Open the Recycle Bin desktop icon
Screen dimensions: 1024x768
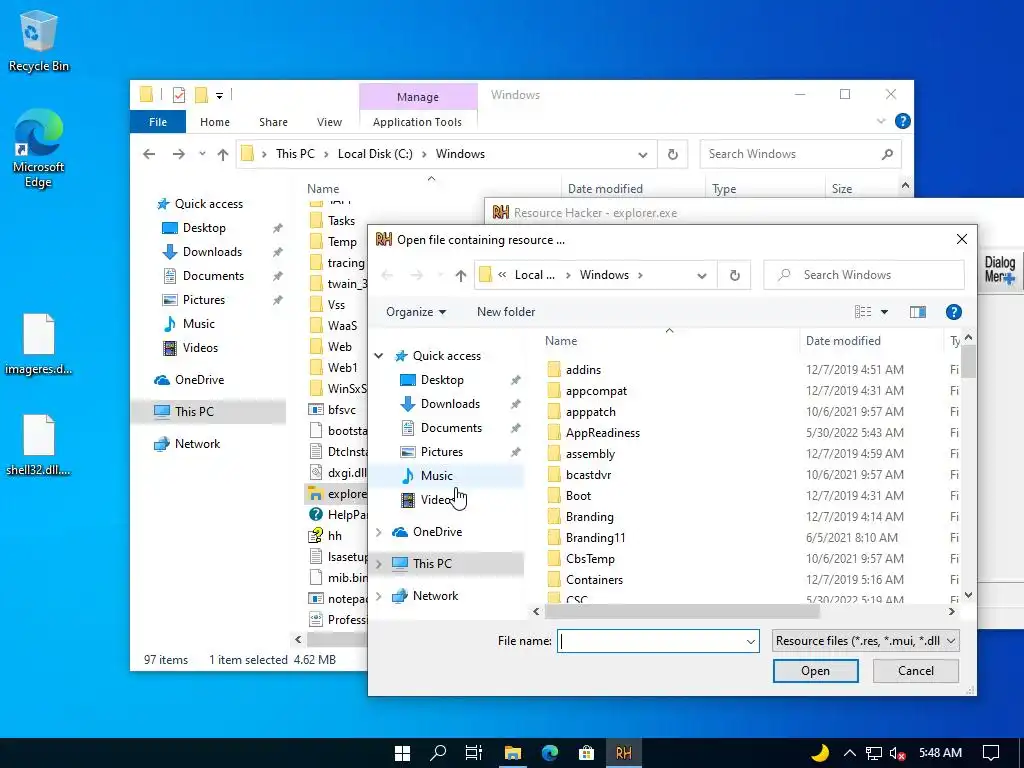click(x=38, y=40)
